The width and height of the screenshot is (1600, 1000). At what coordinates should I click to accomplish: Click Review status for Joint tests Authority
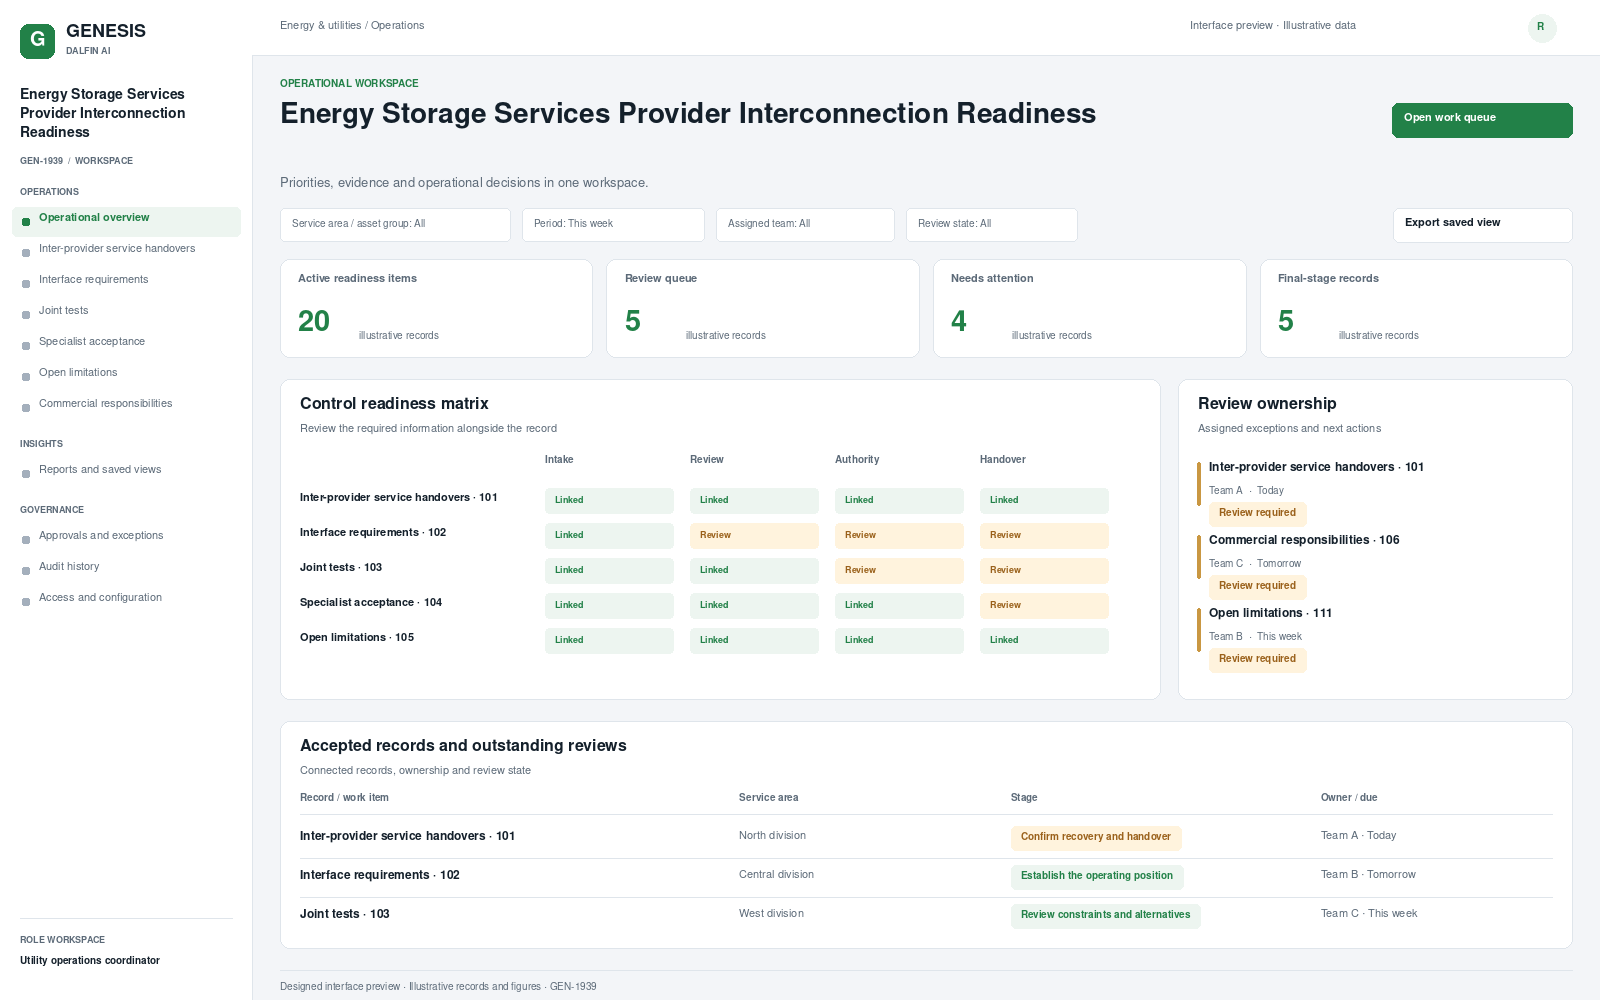coord(899,571)
